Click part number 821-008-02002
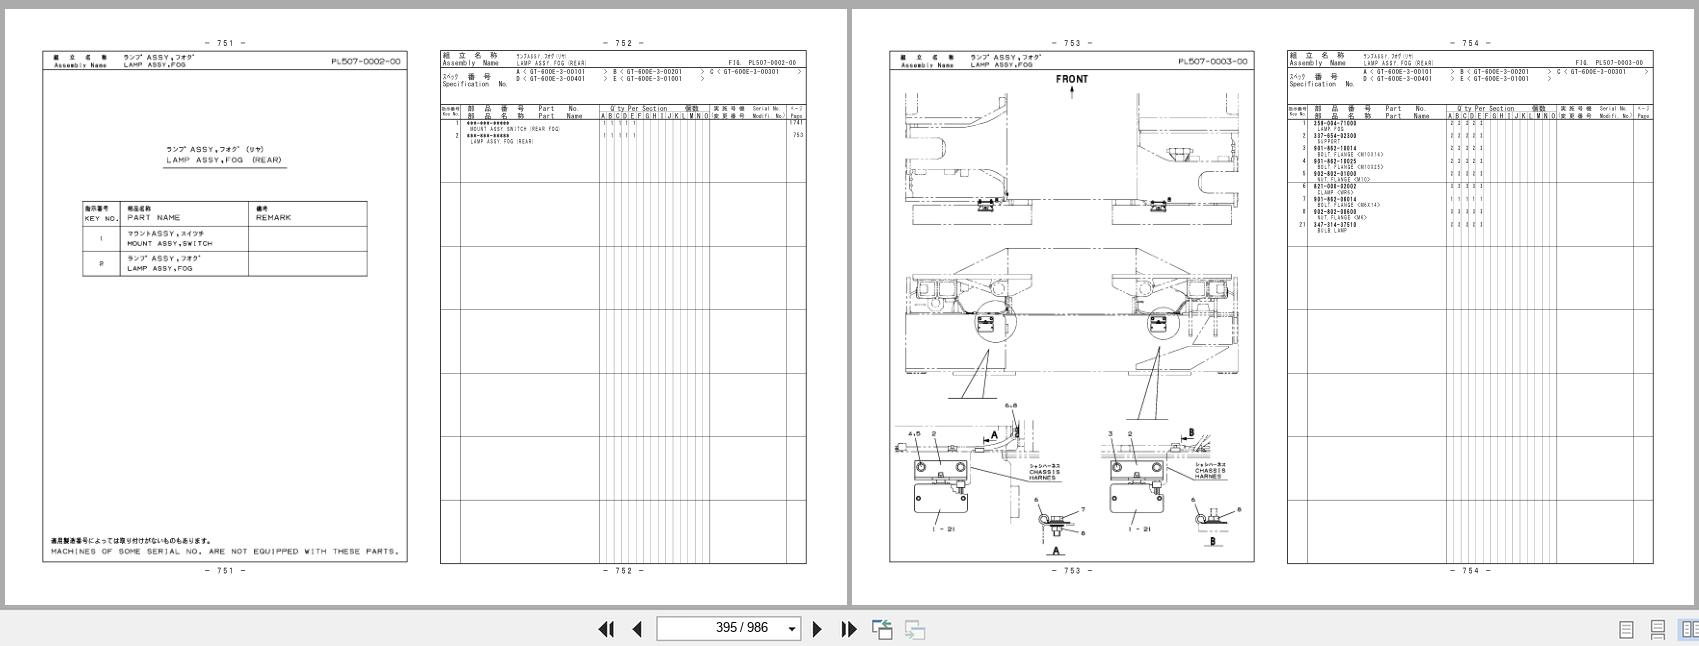The height and width of the screenshot is (646, 1699). pyautogui.click(x=1335, y=186)
